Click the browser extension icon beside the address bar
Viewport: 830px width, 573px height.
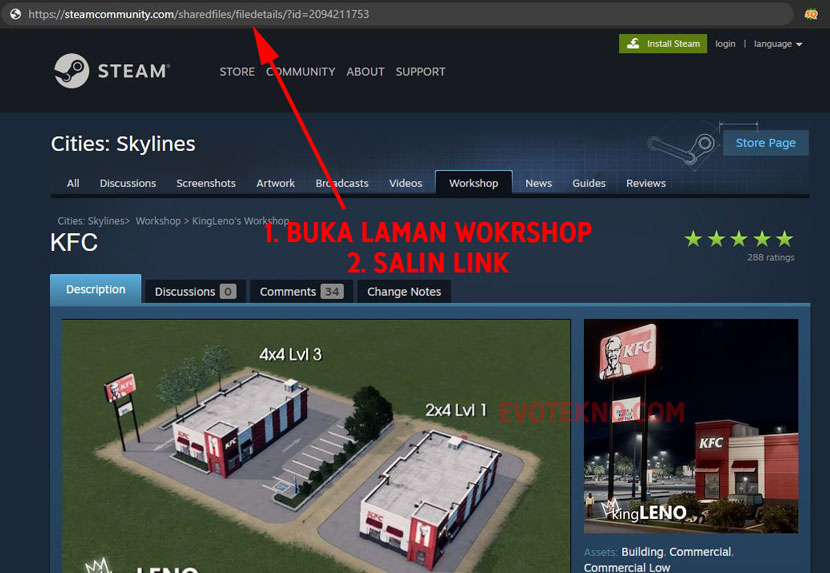pos(811,14)
